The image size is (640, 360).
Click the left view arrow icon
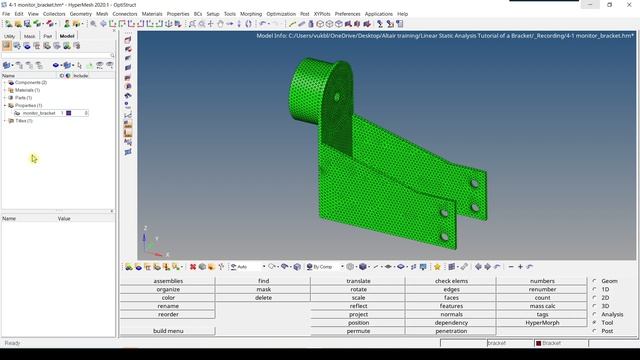[x=478, y=267]
